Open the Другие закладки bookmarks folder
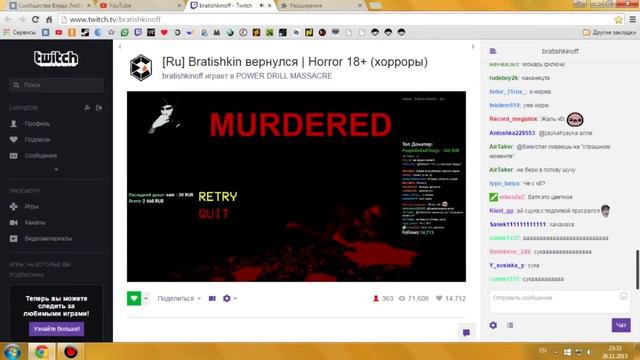This screenshot has height=360, width=640. pos(609,32)
